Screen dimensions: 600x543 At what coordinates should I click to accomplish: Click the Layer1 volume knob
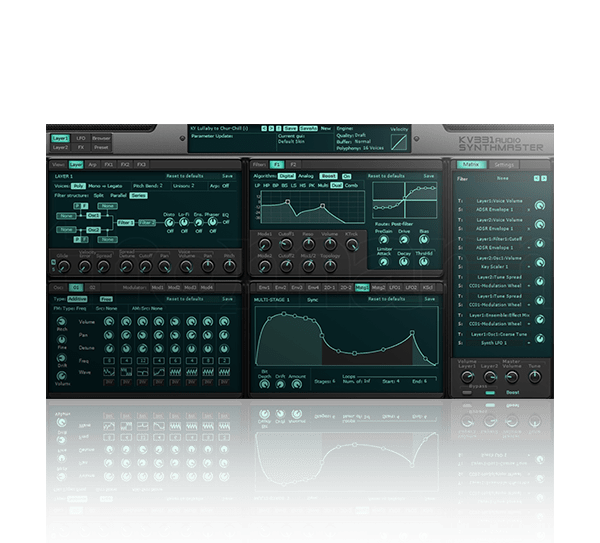pyautogui.click(x=467, y=377)
